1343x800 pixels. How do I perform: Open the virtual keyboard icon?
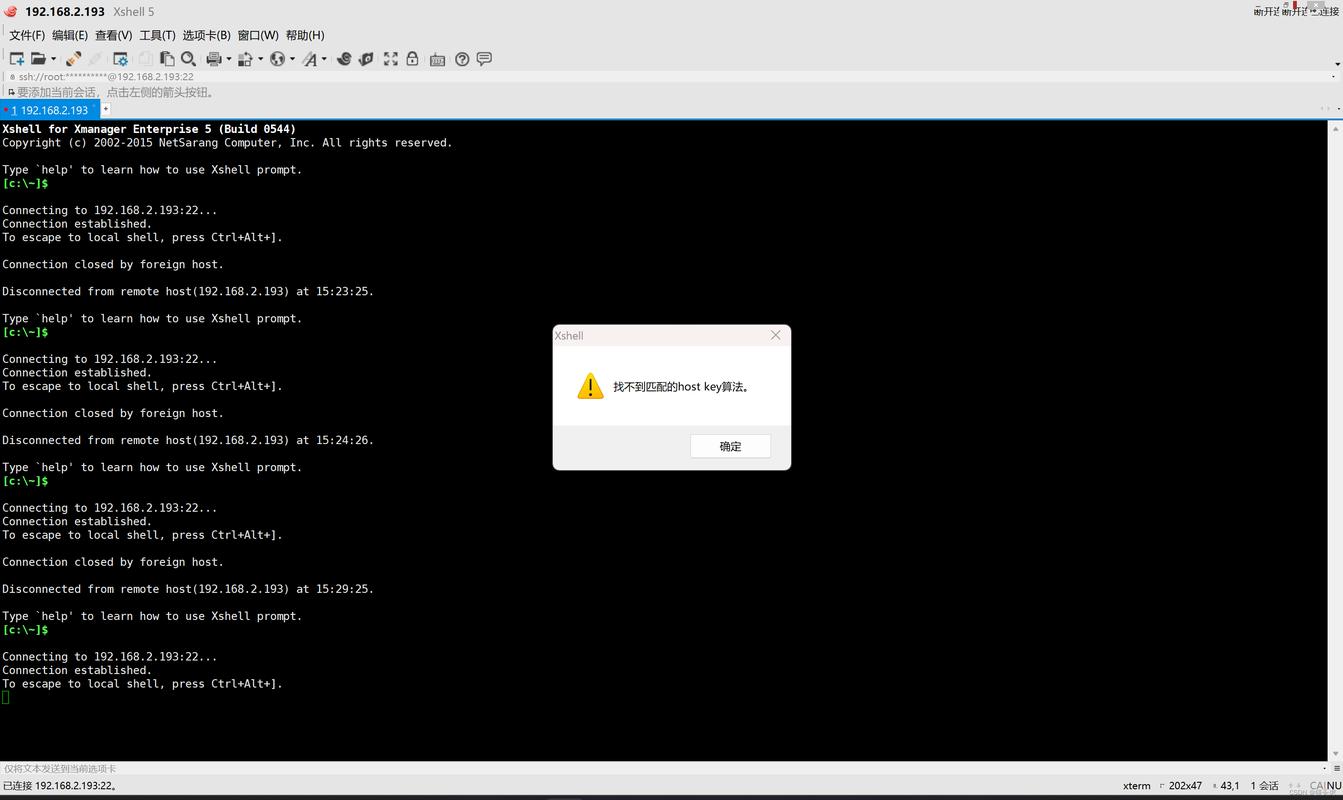[437, 60]
